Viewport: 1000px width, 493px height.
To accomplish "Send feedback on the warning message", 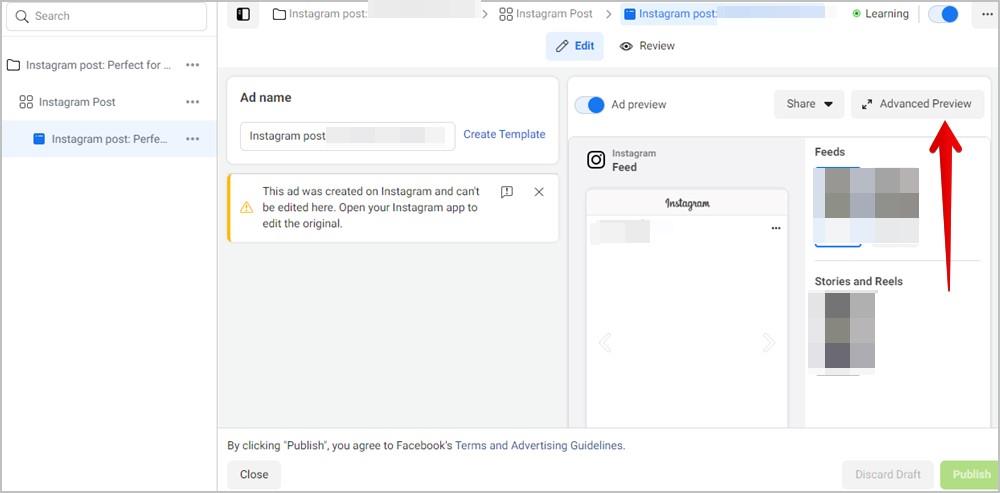I will click(x=507, y=192).
